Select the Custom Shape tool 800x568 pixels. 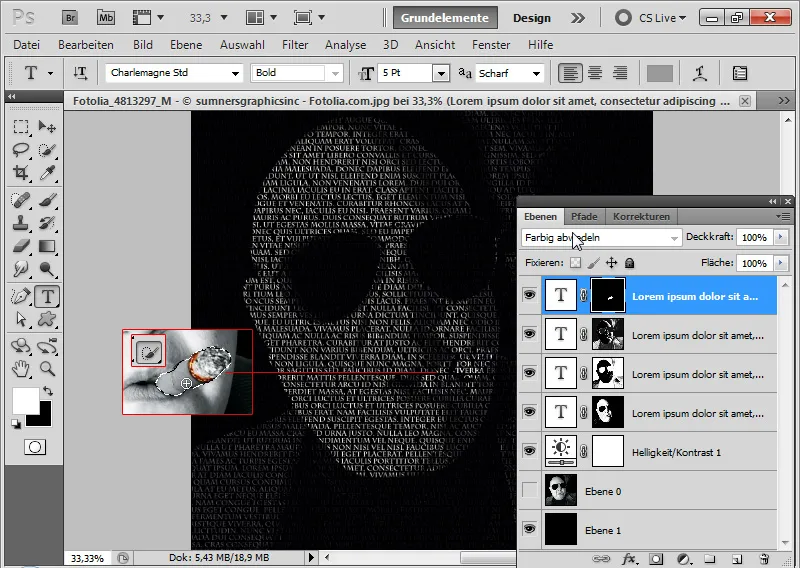47,319
